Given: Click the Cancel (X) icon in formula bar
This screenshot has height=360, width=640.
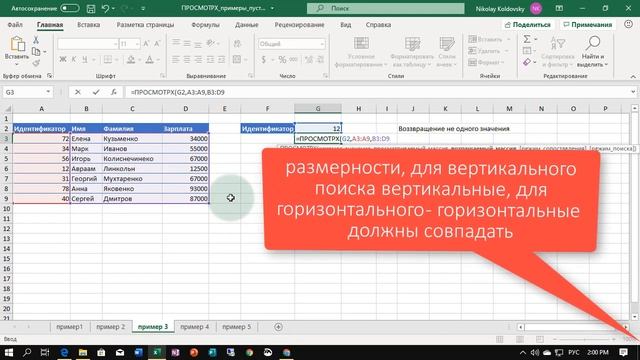Looking at the screenshot, I should pyautogui.click(x=78, y=92).
